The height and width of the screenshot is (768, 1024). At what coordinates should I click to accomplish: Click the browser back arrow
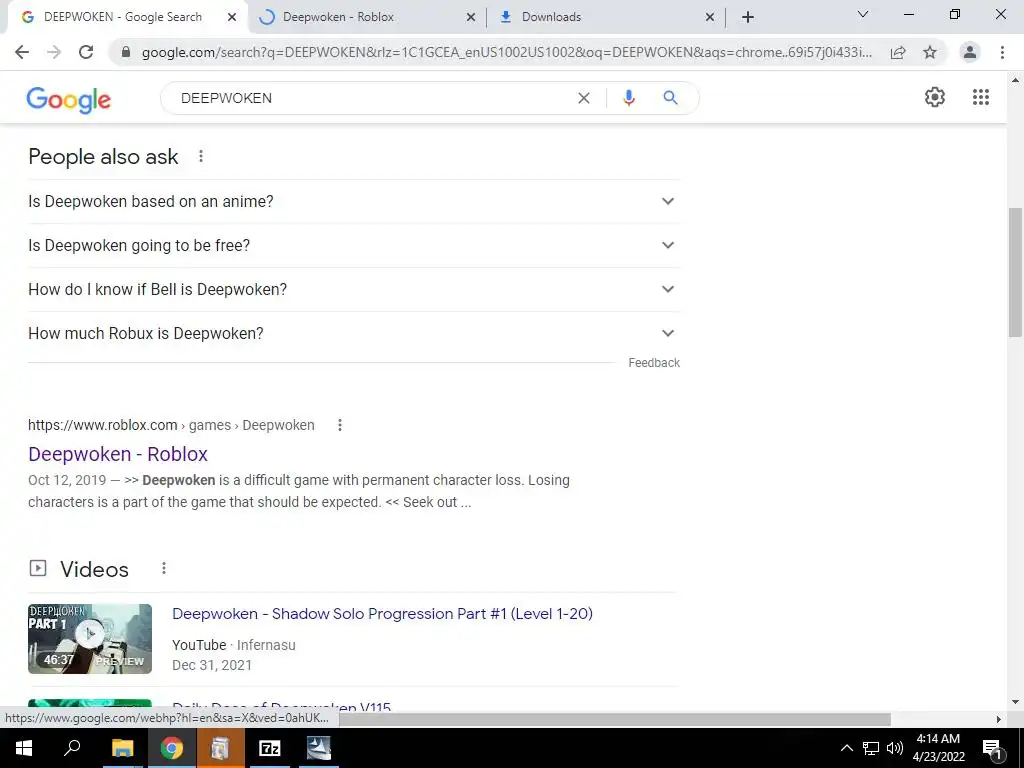22,52
